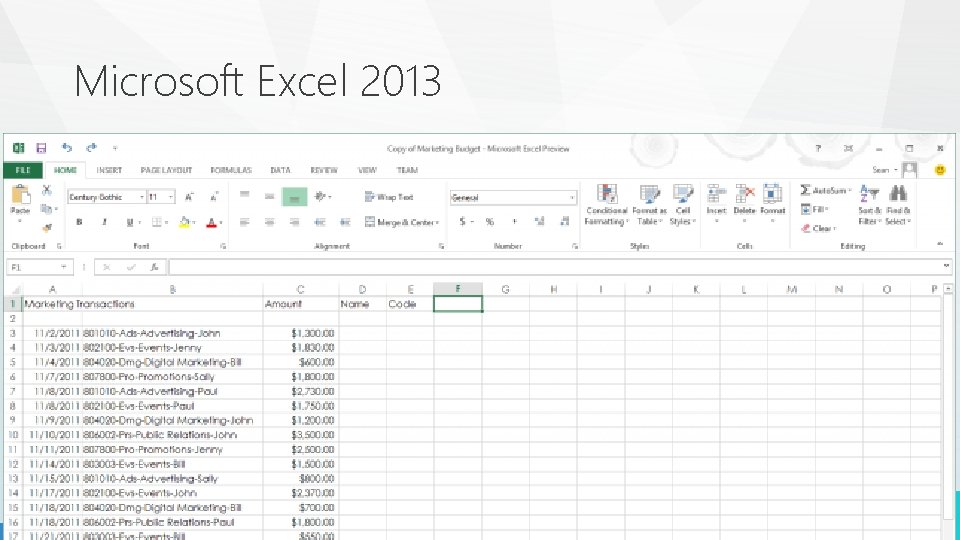The height and width of the screenshot is (540, 960).
Task: Click the Top Align icon
Action: pyautogui.click(x=244, y=196)
